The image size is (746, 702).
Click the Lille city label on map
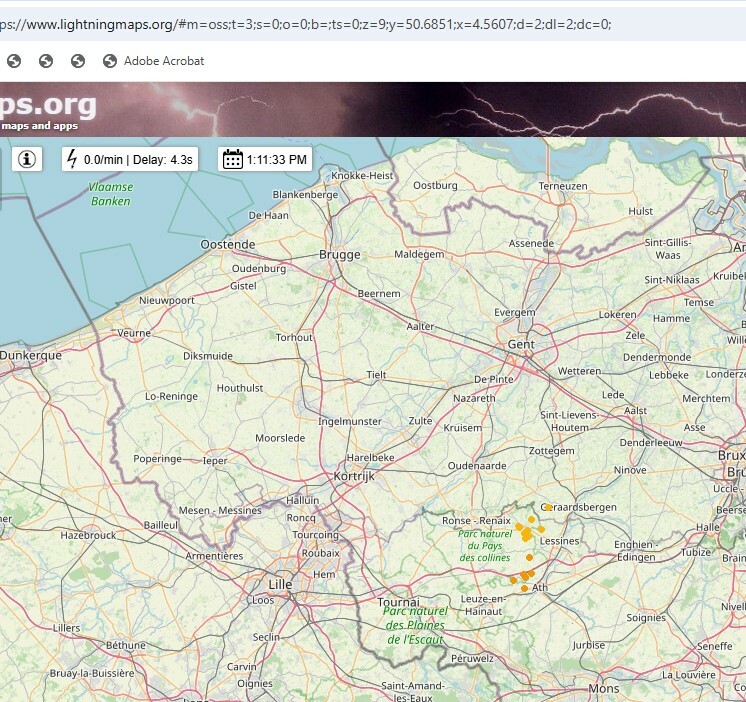point(280,583)
